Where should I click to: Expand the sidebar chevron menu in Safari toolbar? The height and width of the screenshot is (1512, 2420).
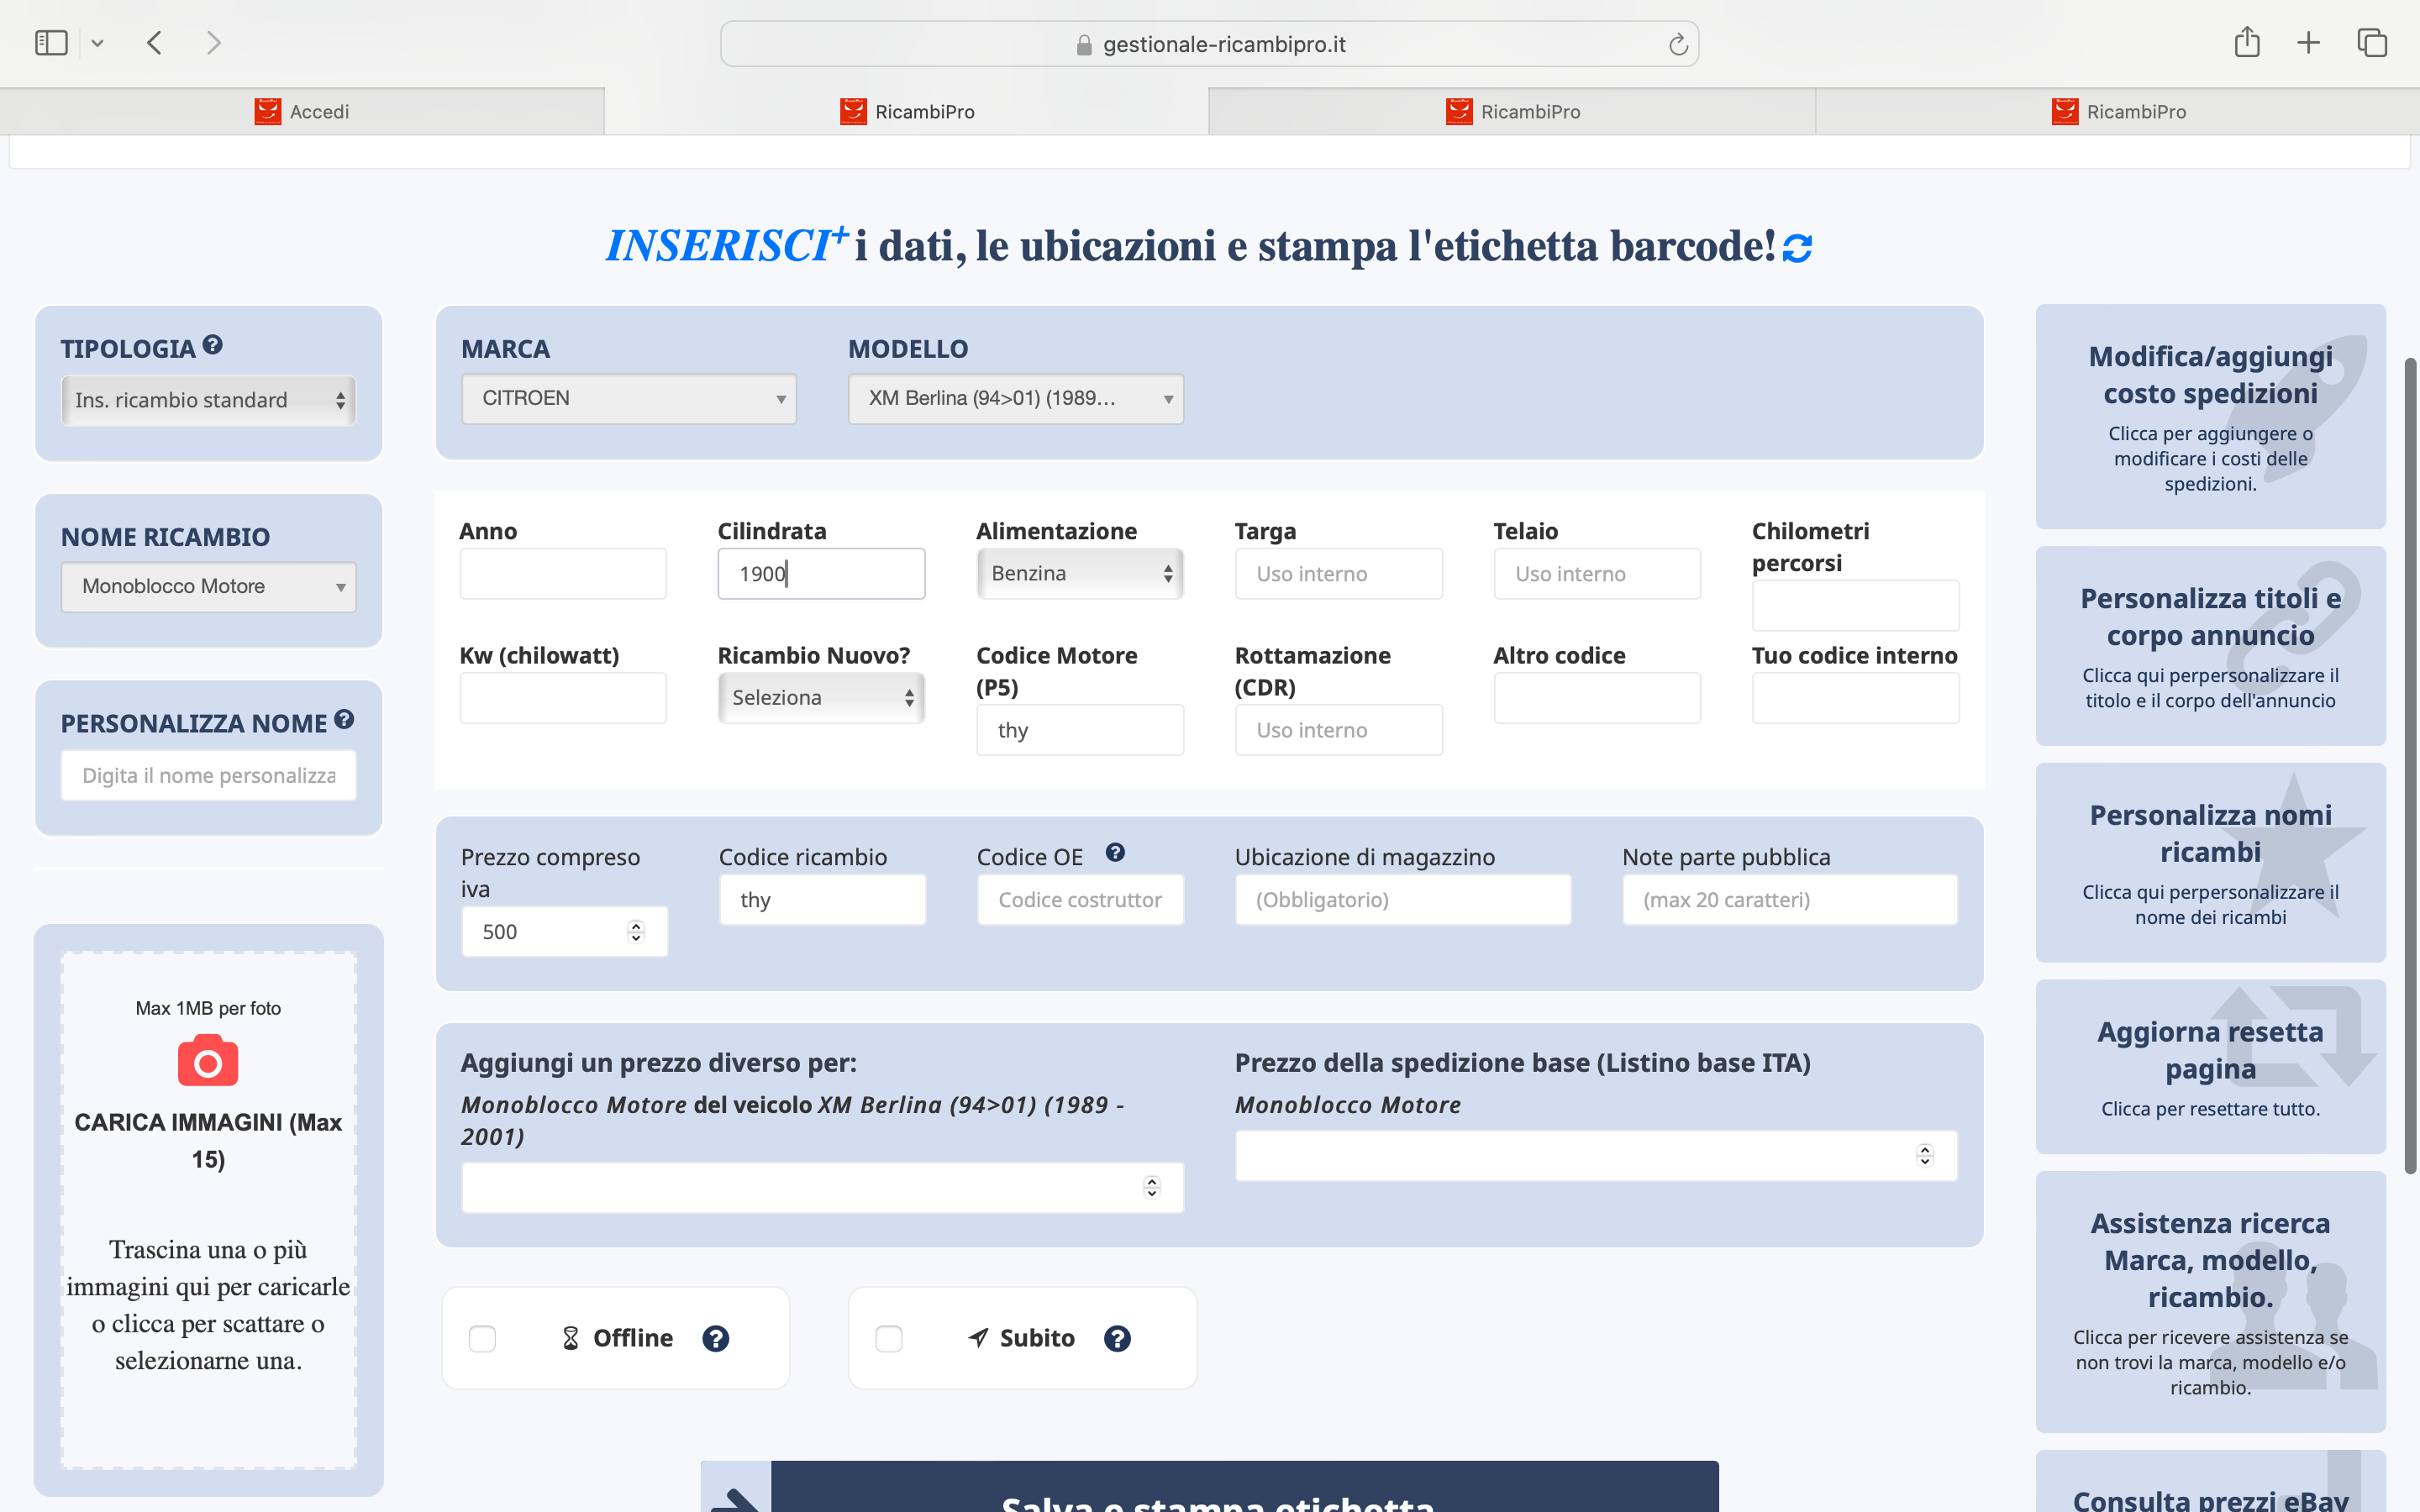[x=97, y=43]
